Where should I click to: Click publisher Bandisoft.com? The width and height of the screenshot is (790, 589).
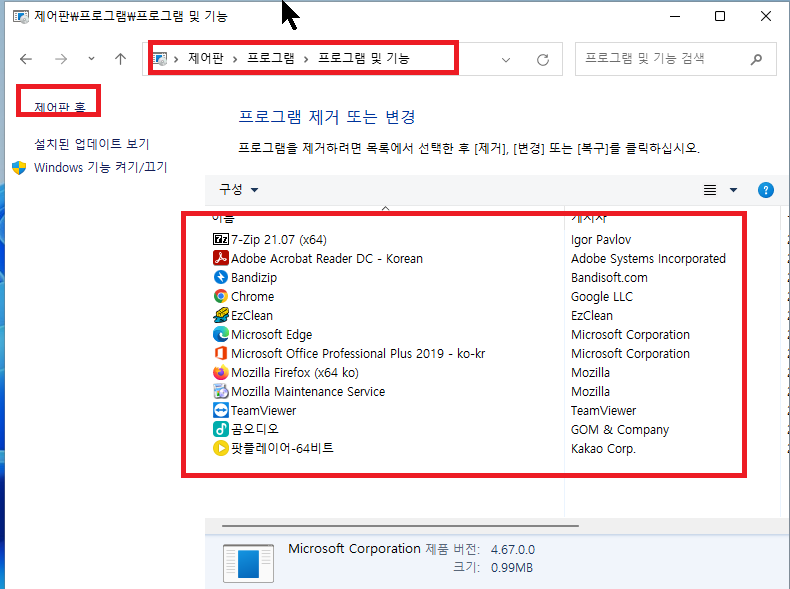pos(609,278)
